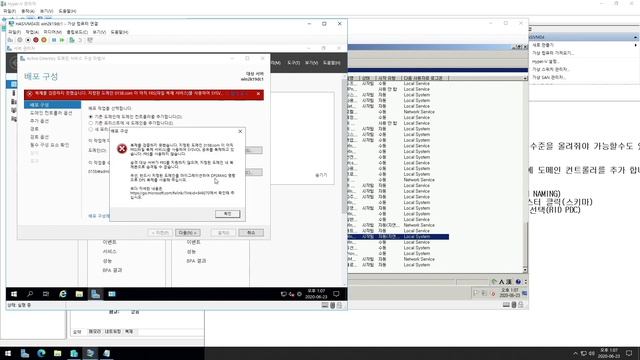Show hidden icons in host tray
The width and height of the screenshot is (640, 360).
[x=575, y=353]
